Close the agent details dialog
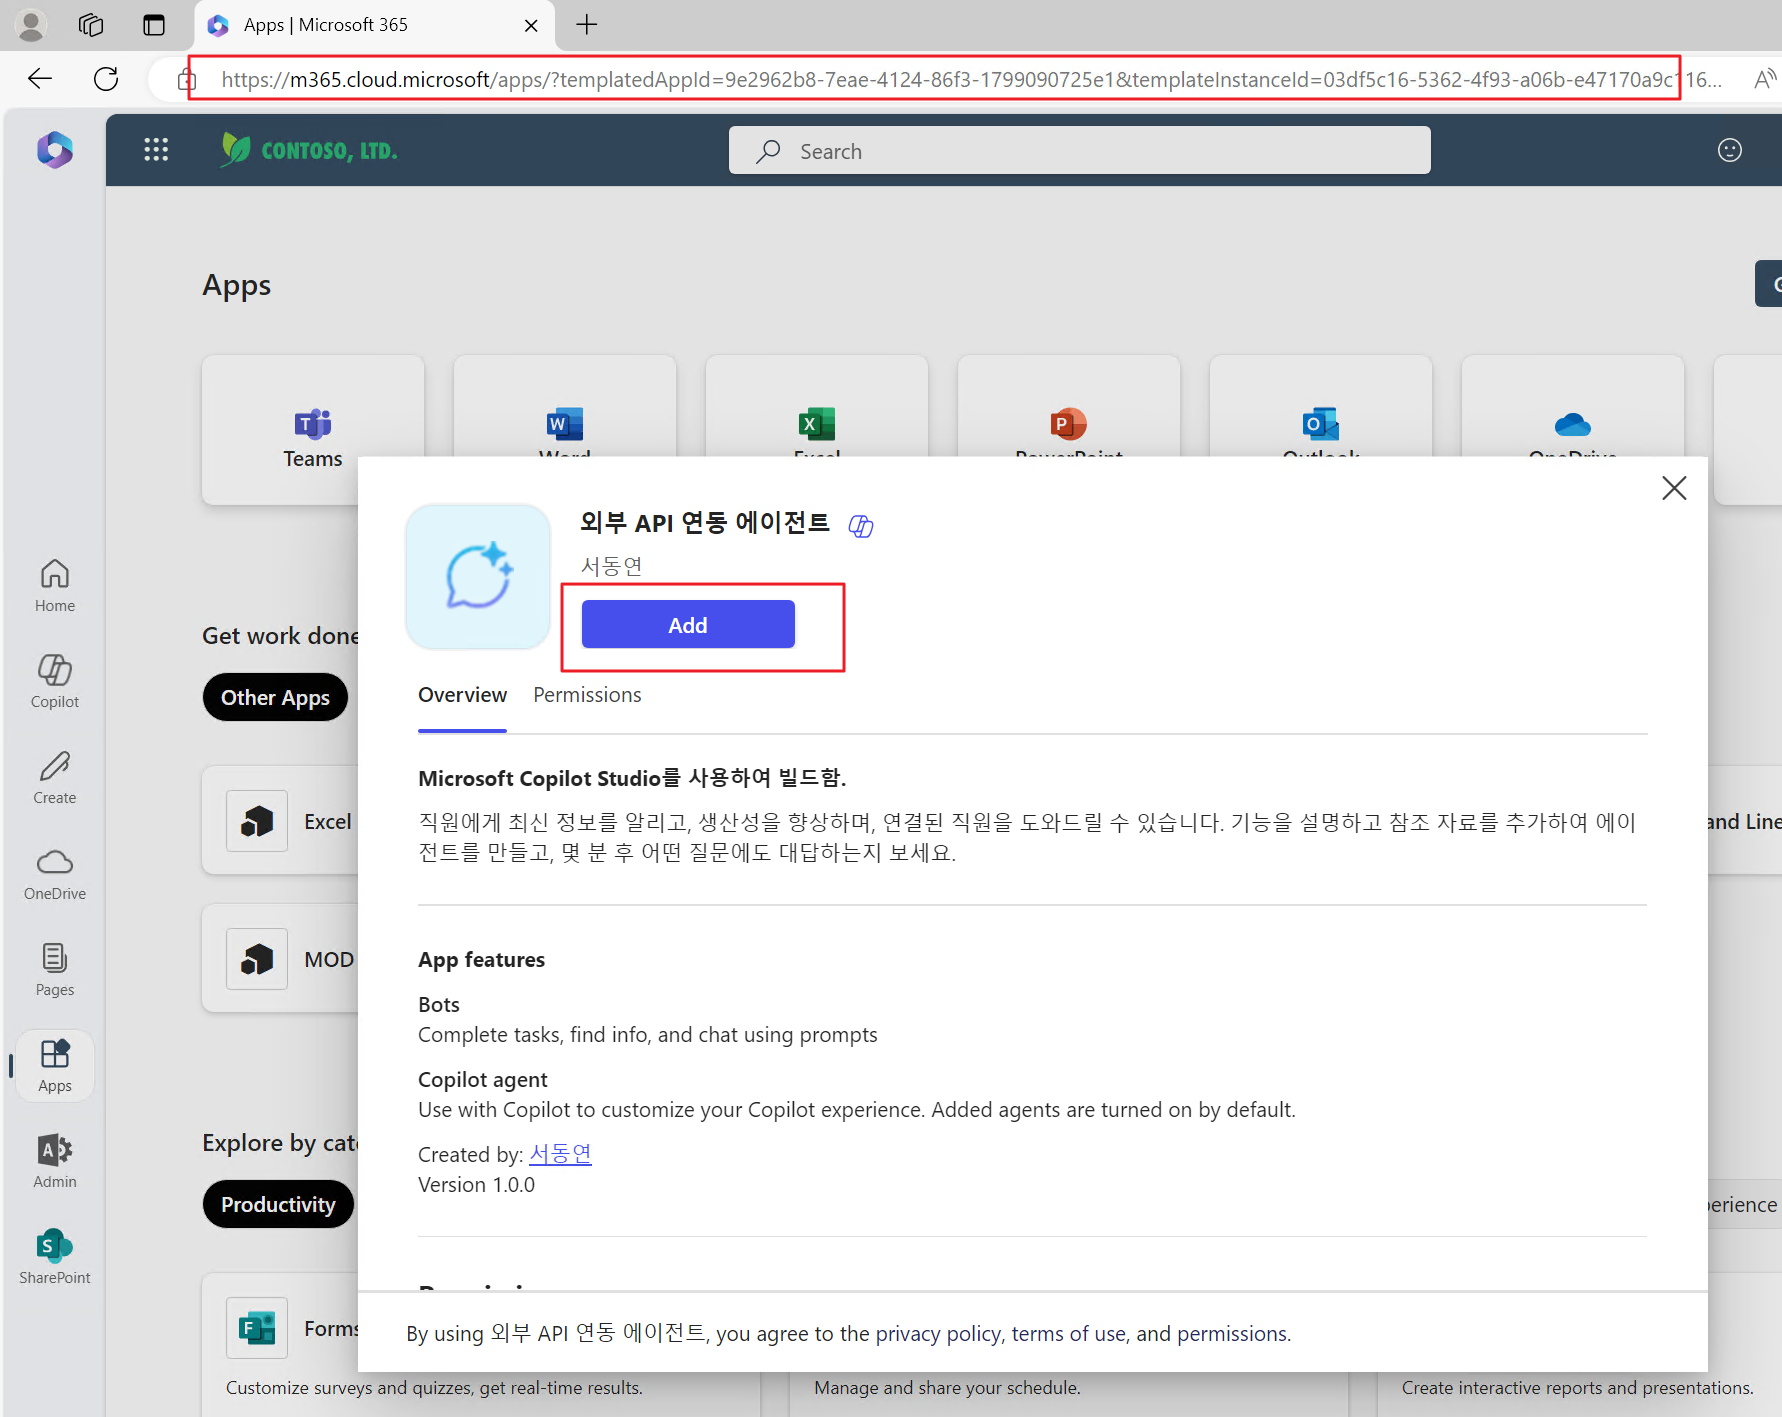 (1674, 488)
